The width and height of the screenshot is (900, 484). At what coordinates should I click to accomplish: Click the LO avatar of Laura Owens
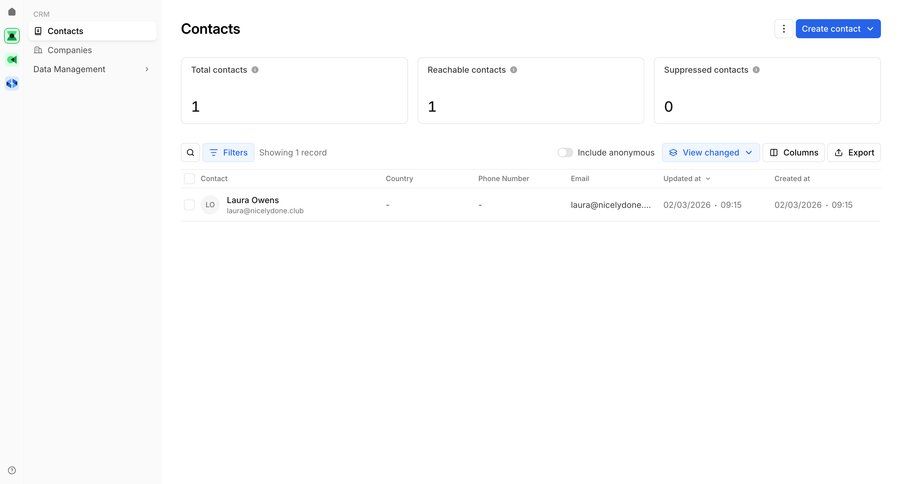click(x=210, y=205)
